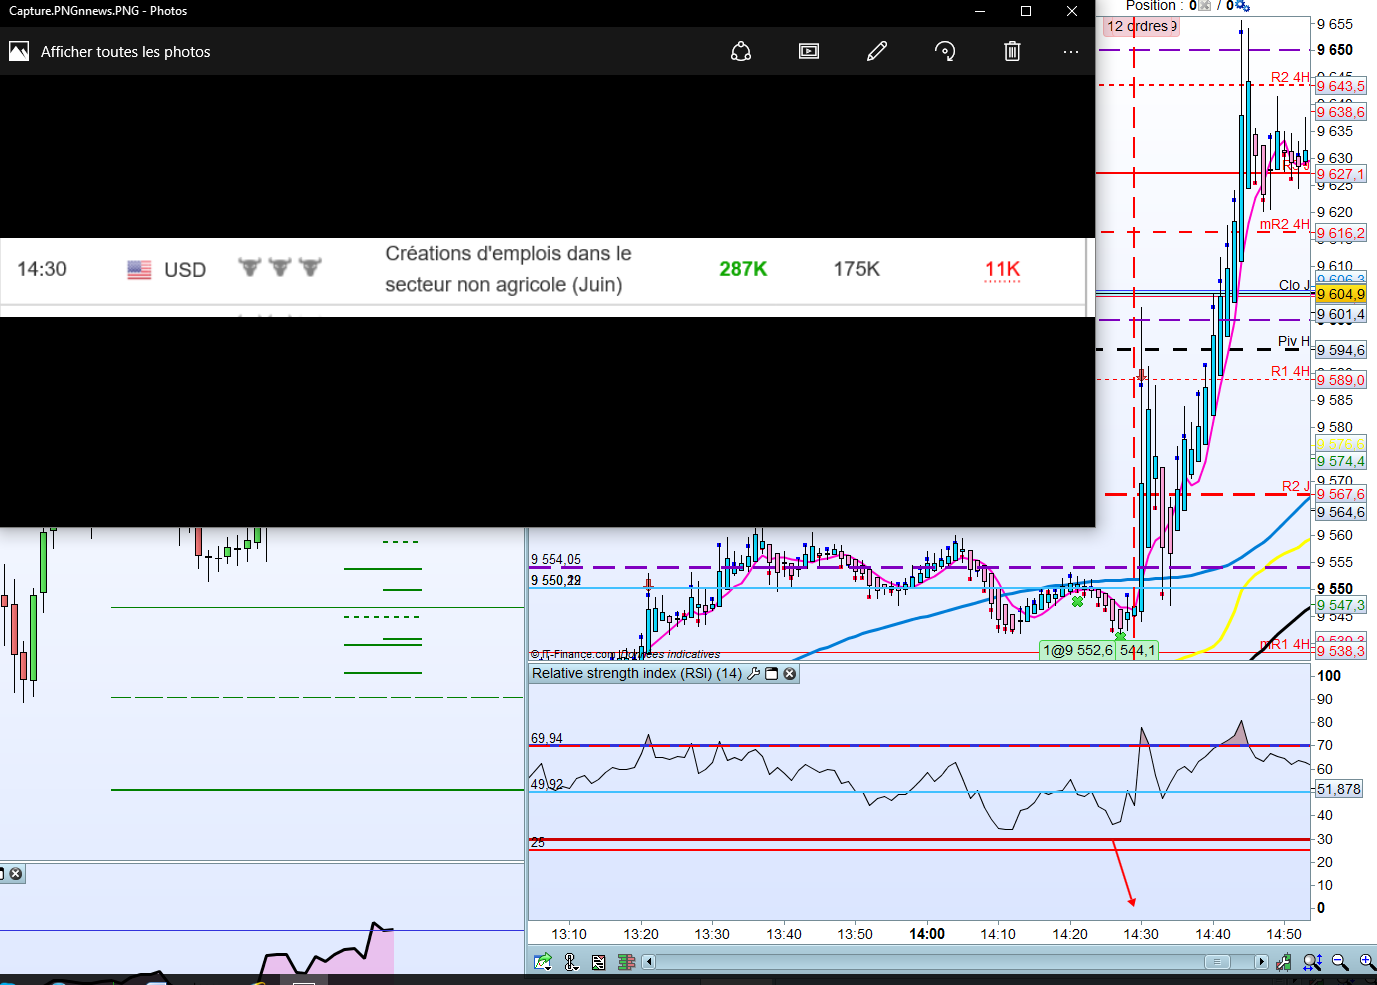
Task: Open RSI indicator settings wrench
Action: click(754, 674)
